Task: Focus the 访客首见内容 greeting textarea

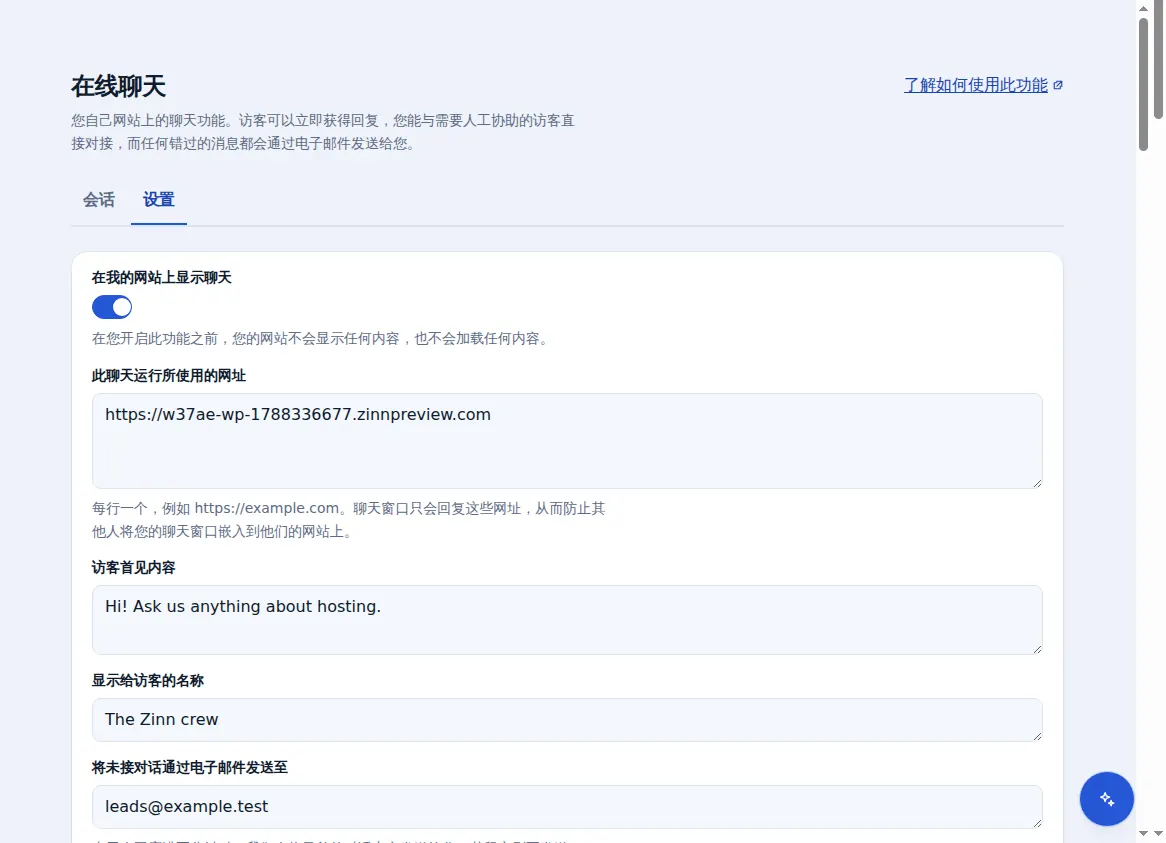Action: click(567, 620)
